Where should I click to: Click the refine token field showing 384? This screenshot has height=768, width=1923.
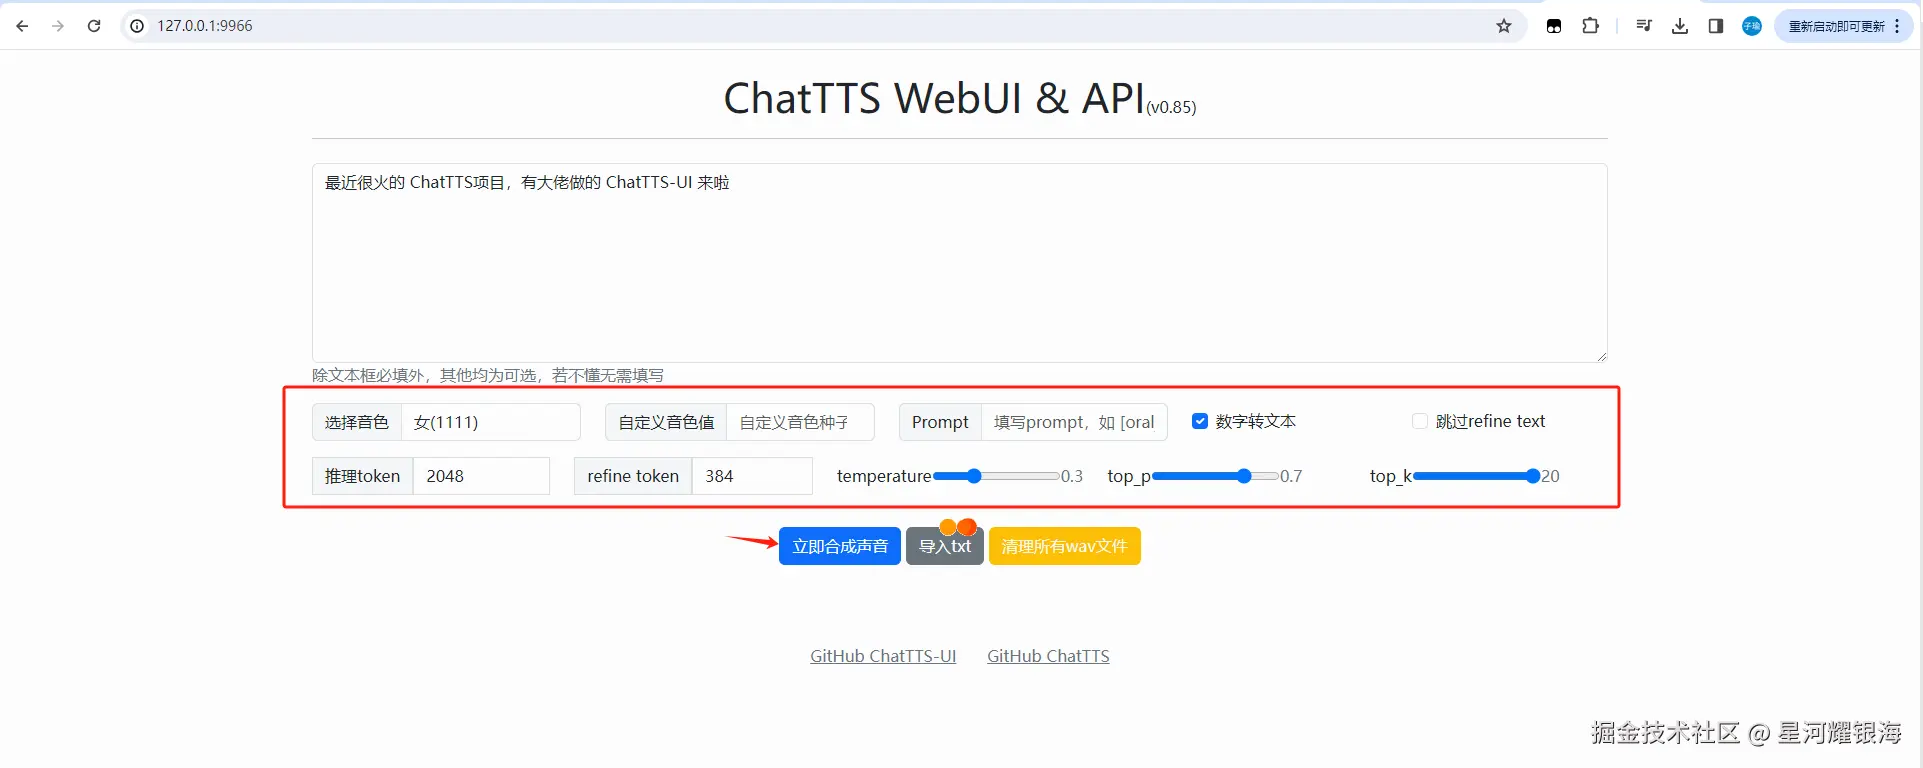click(x=751, y=476)
